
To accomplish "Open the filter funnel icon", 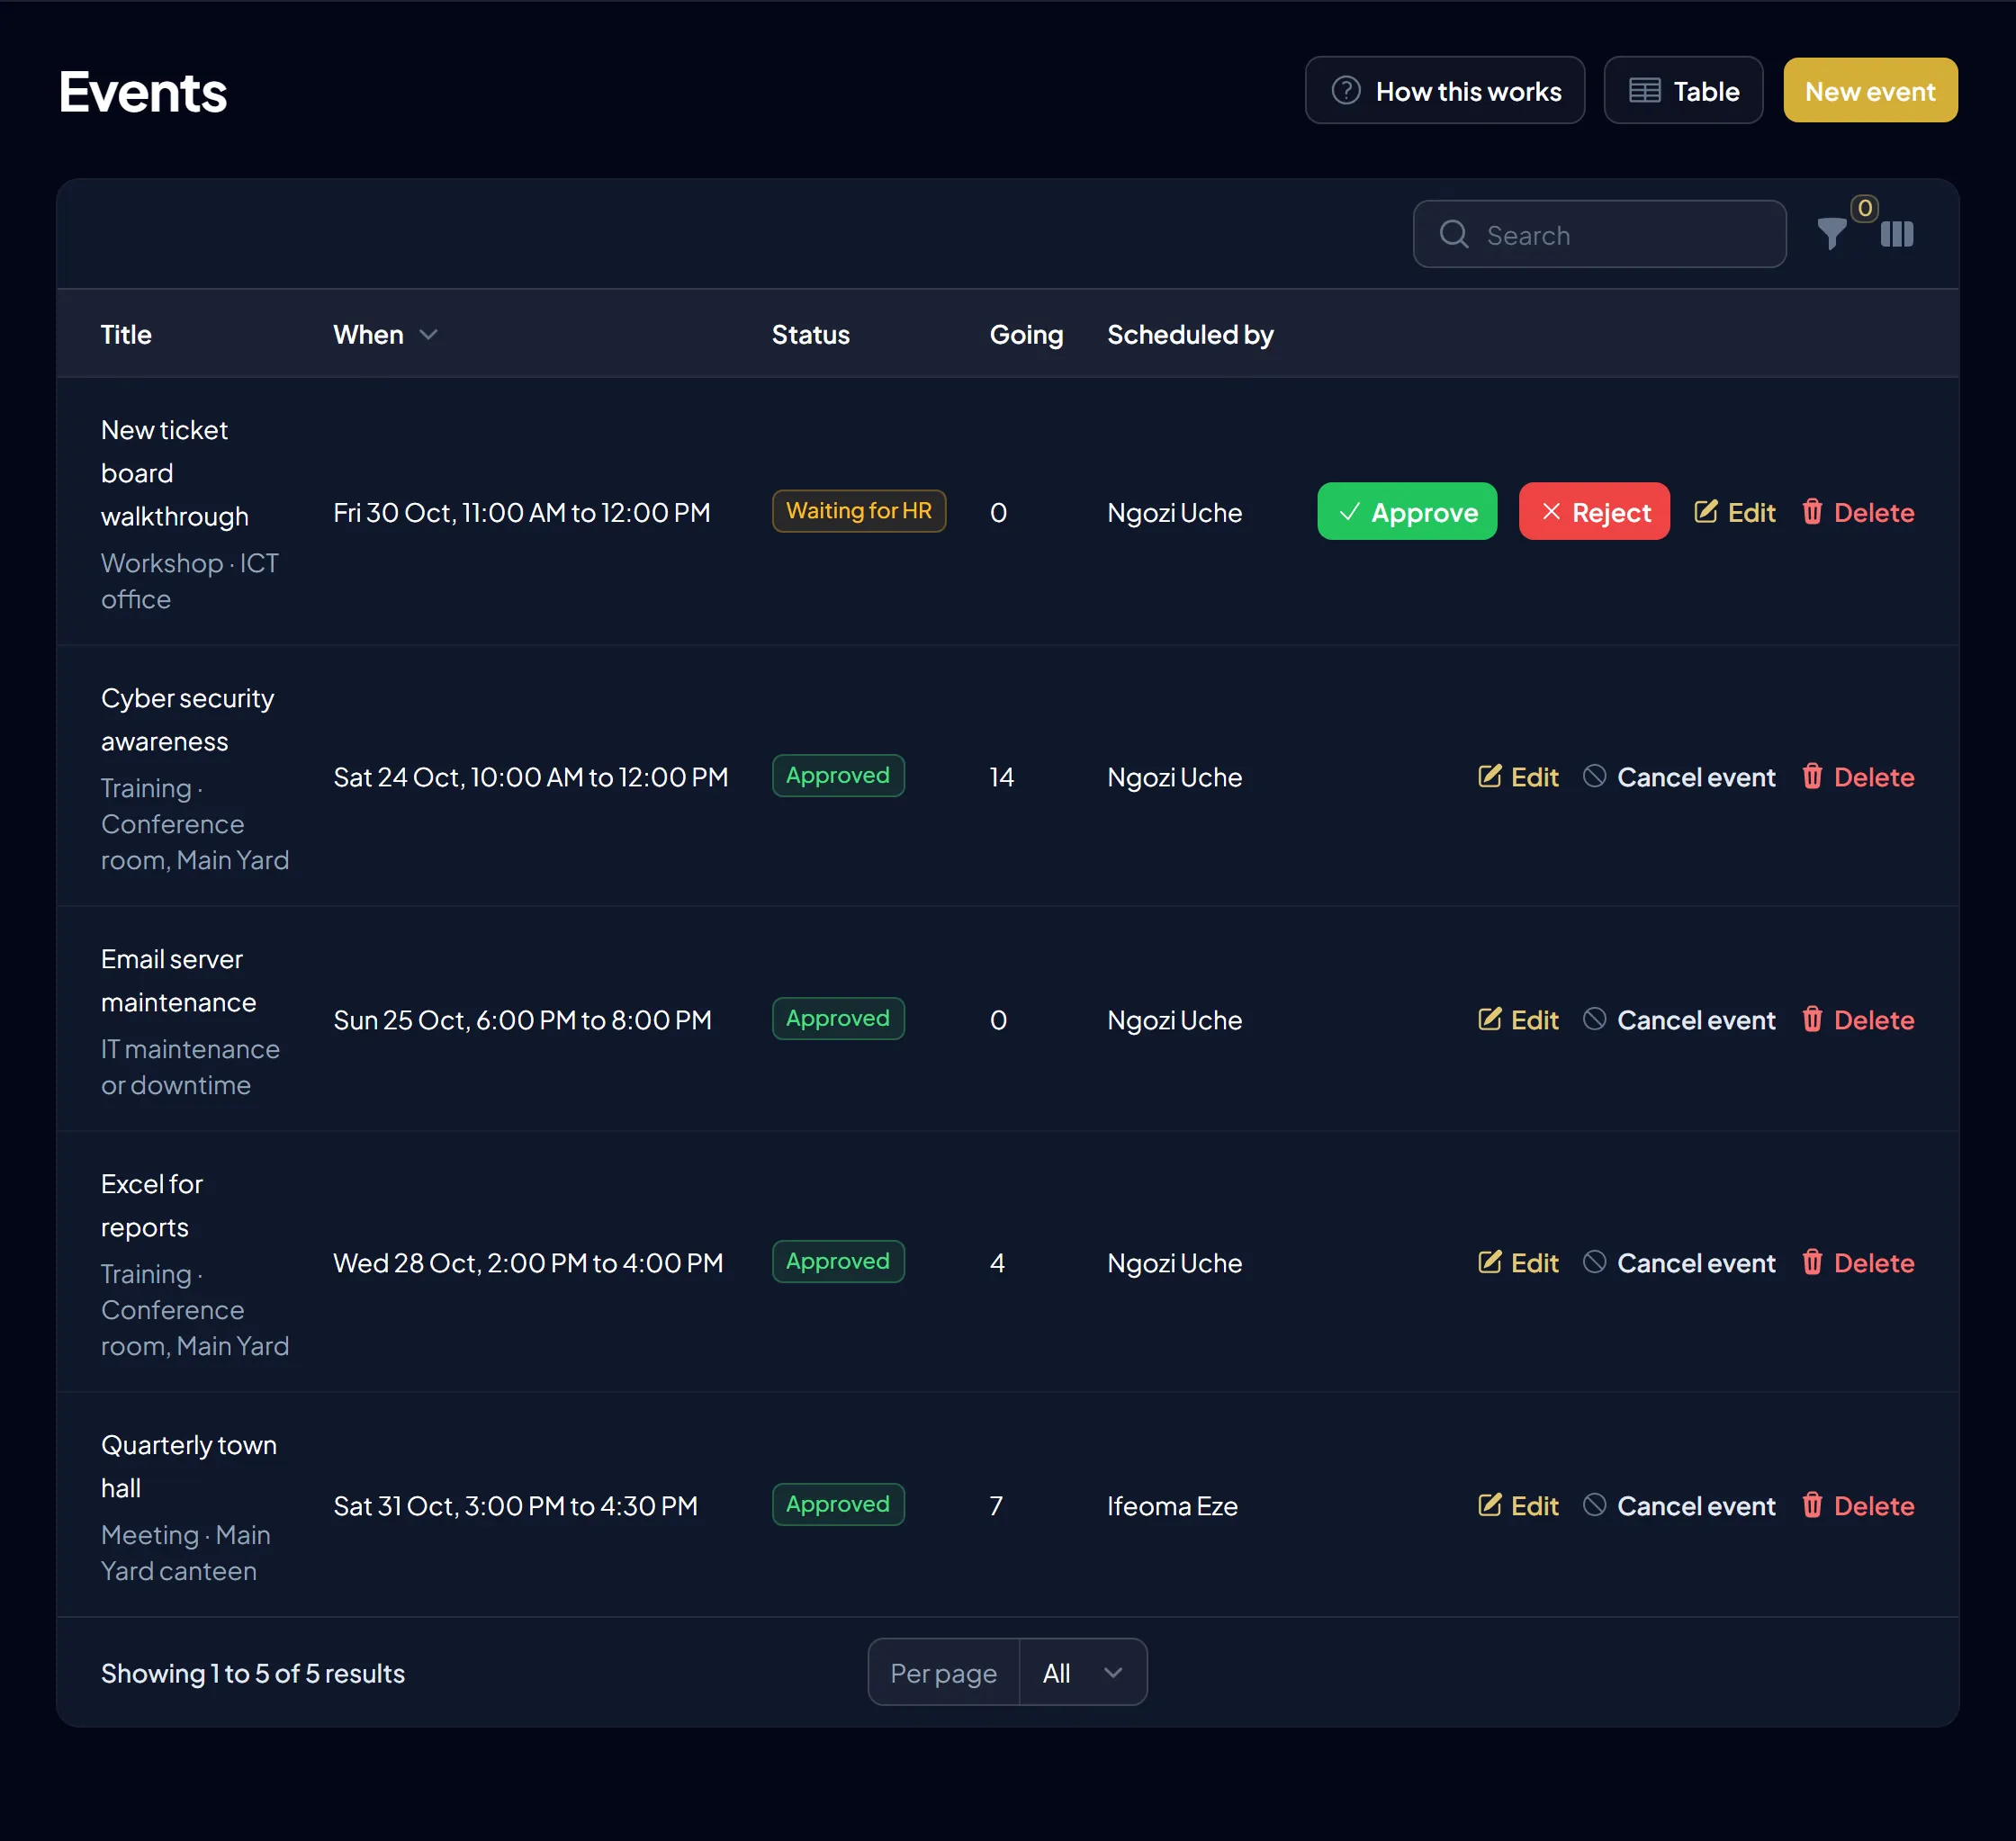I will click(1831, 234).
